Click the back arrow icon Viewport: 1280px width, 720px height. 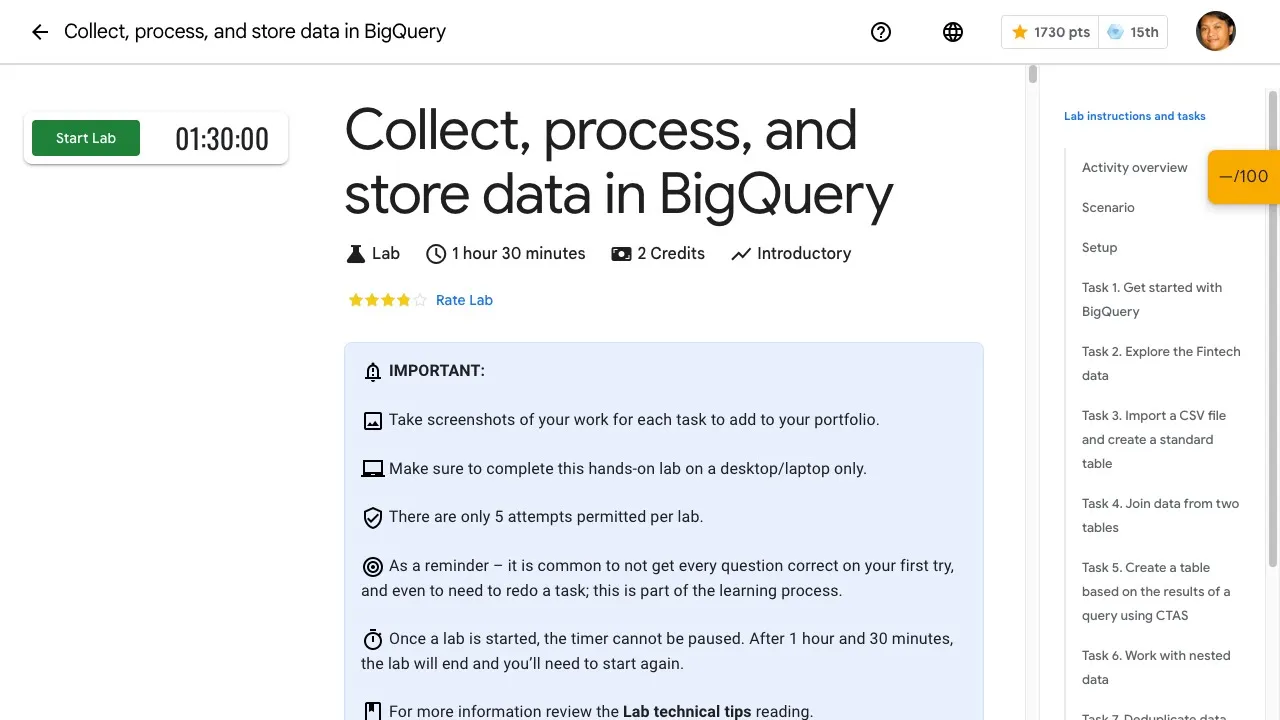point(40,32)
